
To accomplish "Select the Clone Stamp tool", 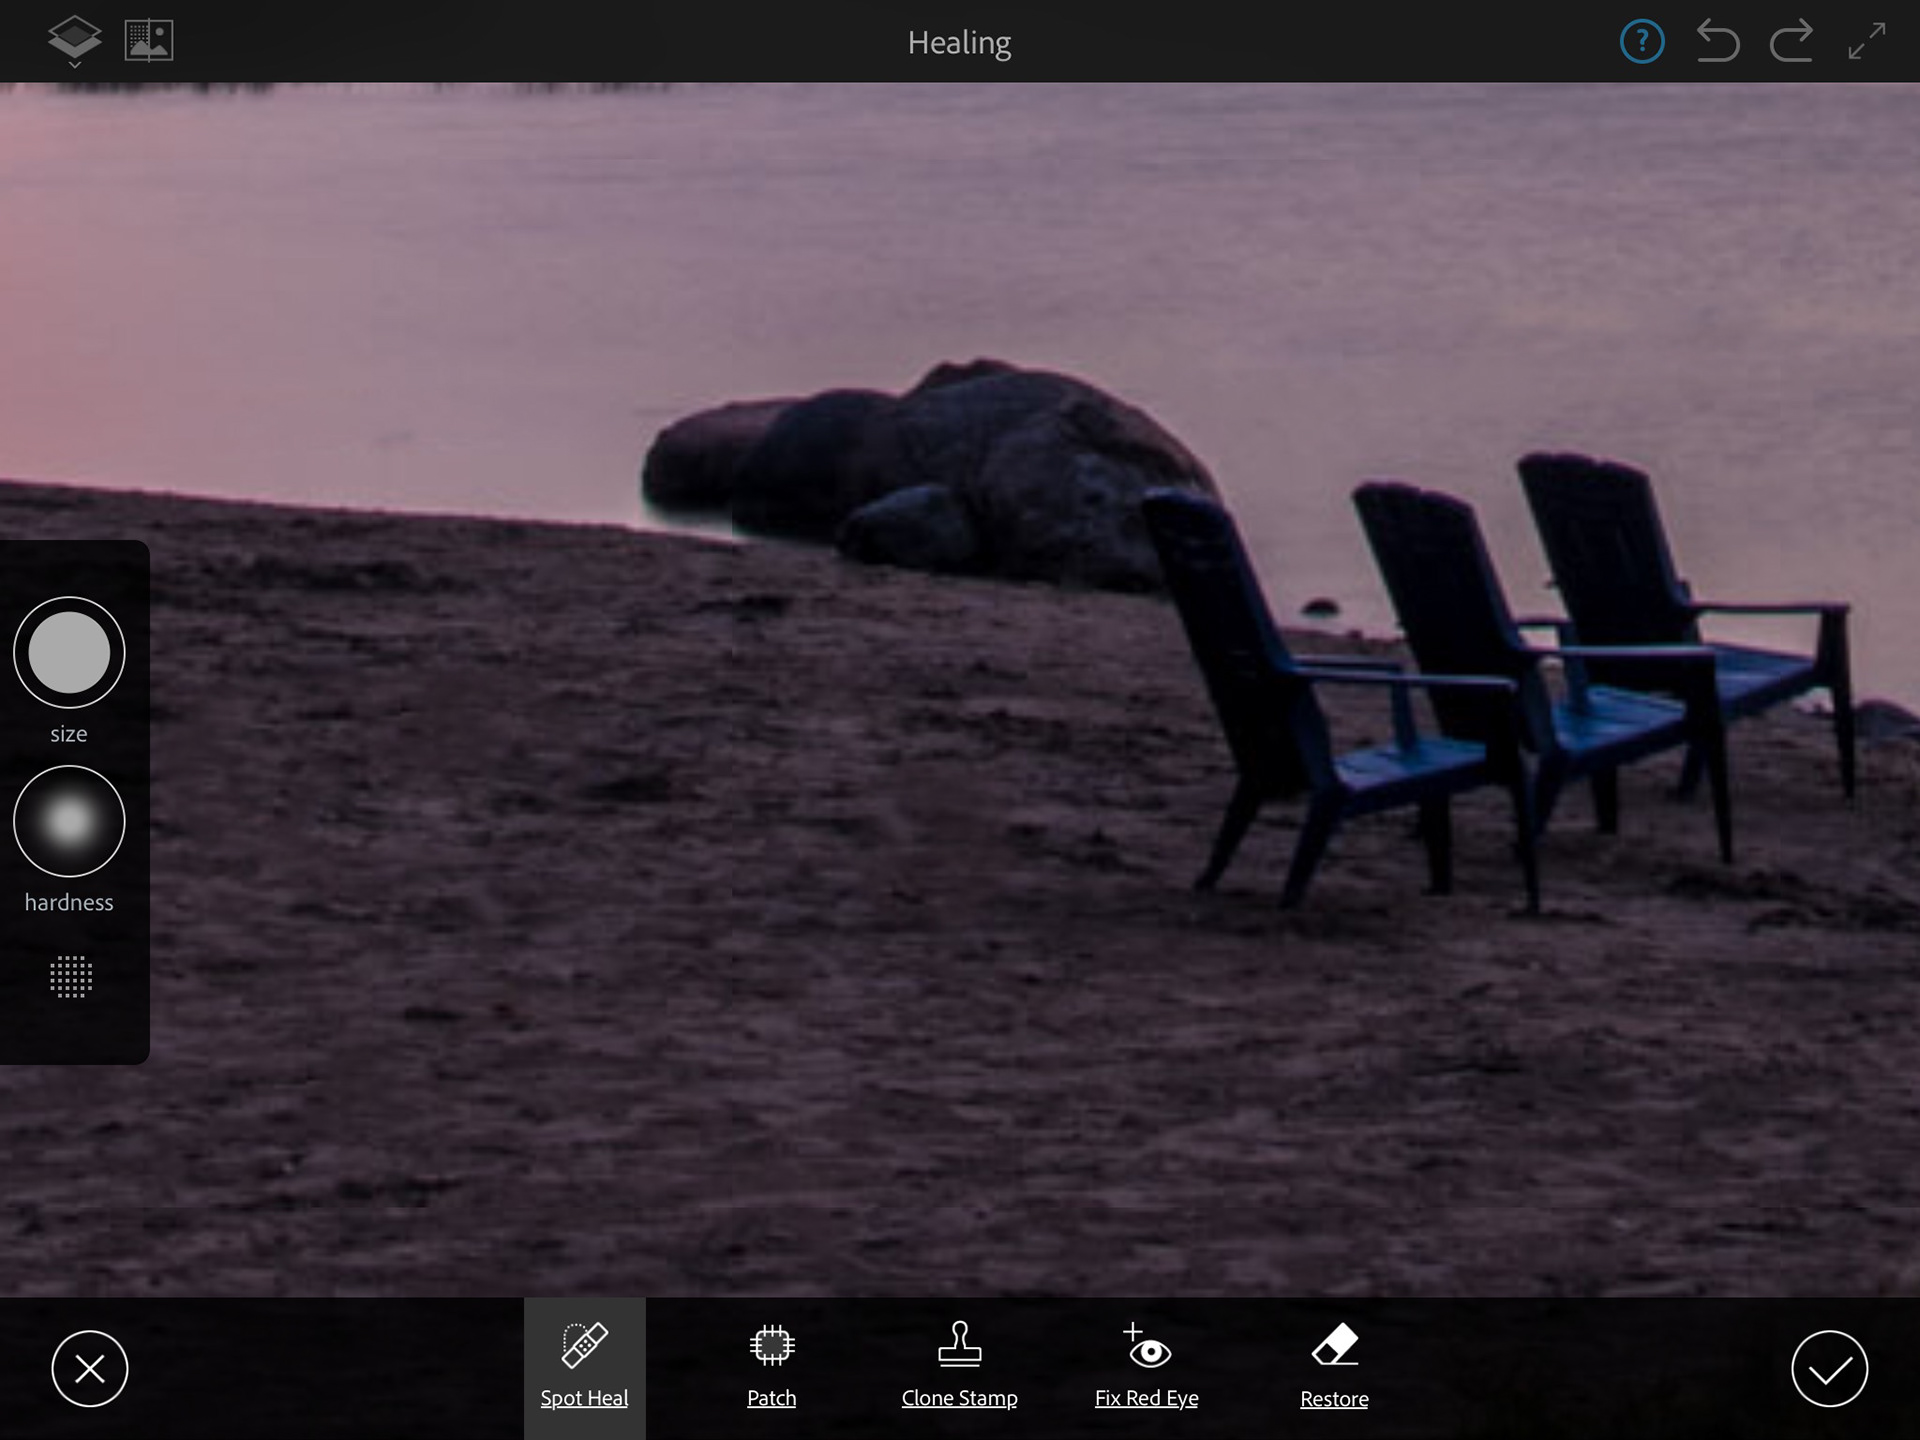I will pos(959,1367).
